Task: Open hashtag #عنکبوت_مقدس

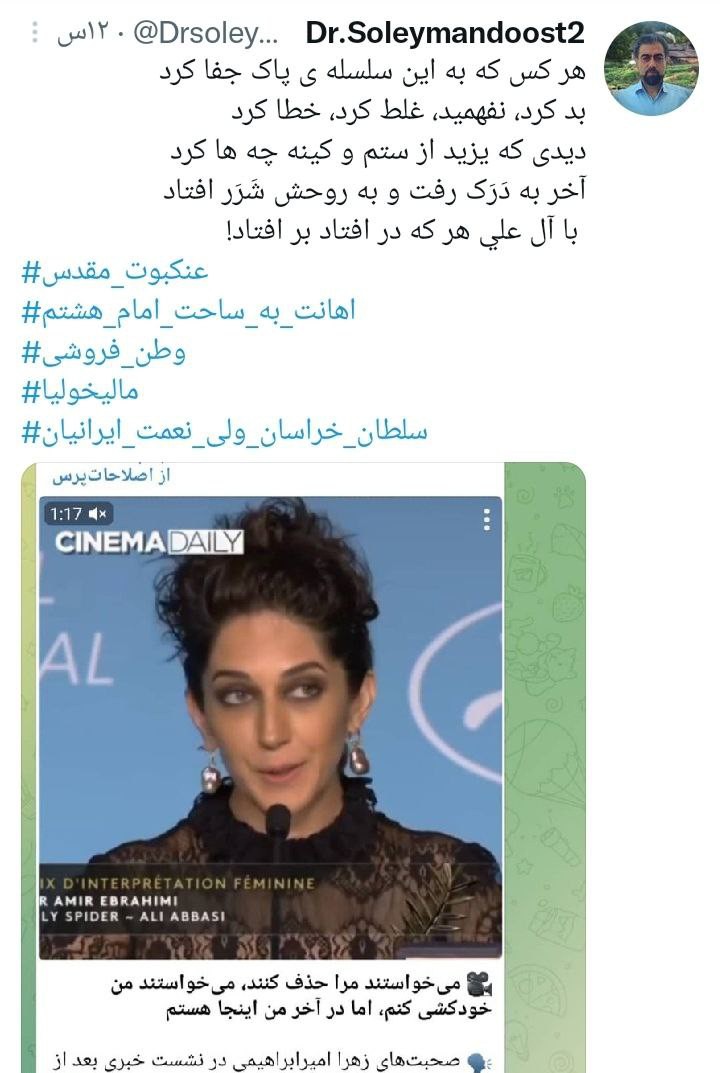Action: [114, 271]
